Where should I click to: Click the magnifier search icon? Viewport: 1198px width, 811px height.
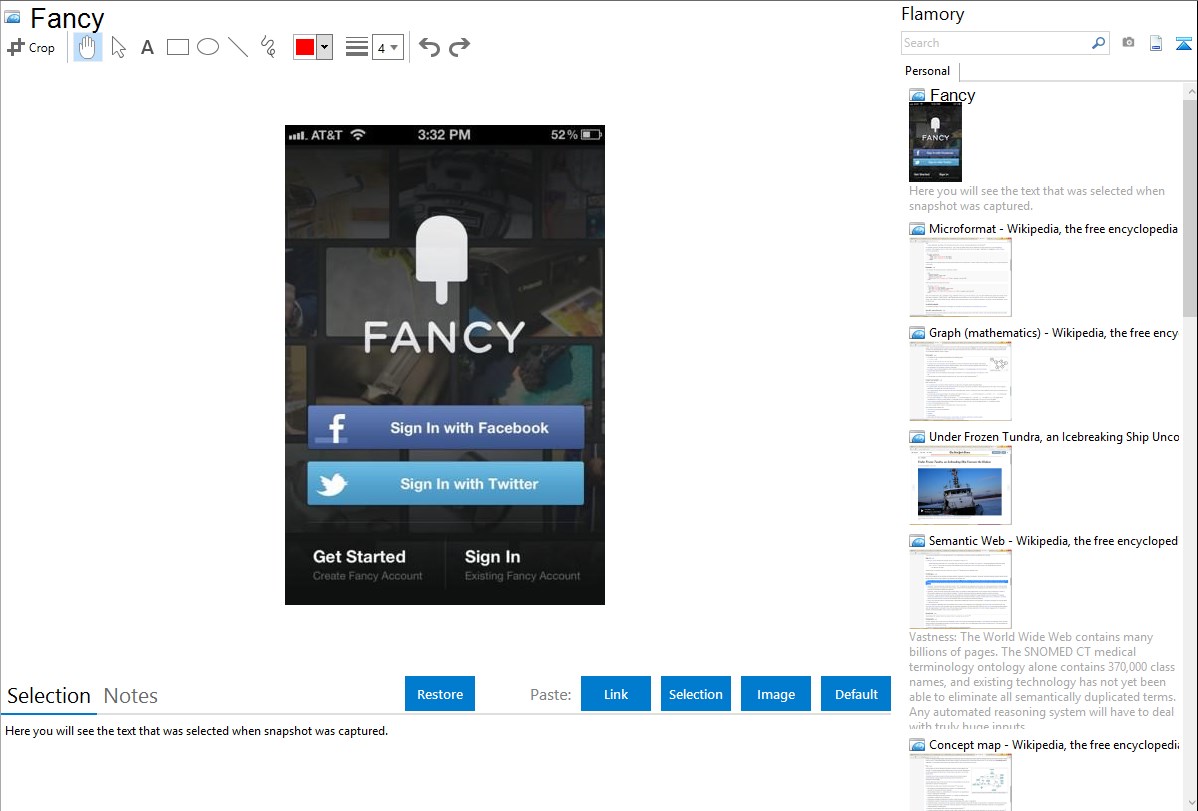click(1099, 43)
